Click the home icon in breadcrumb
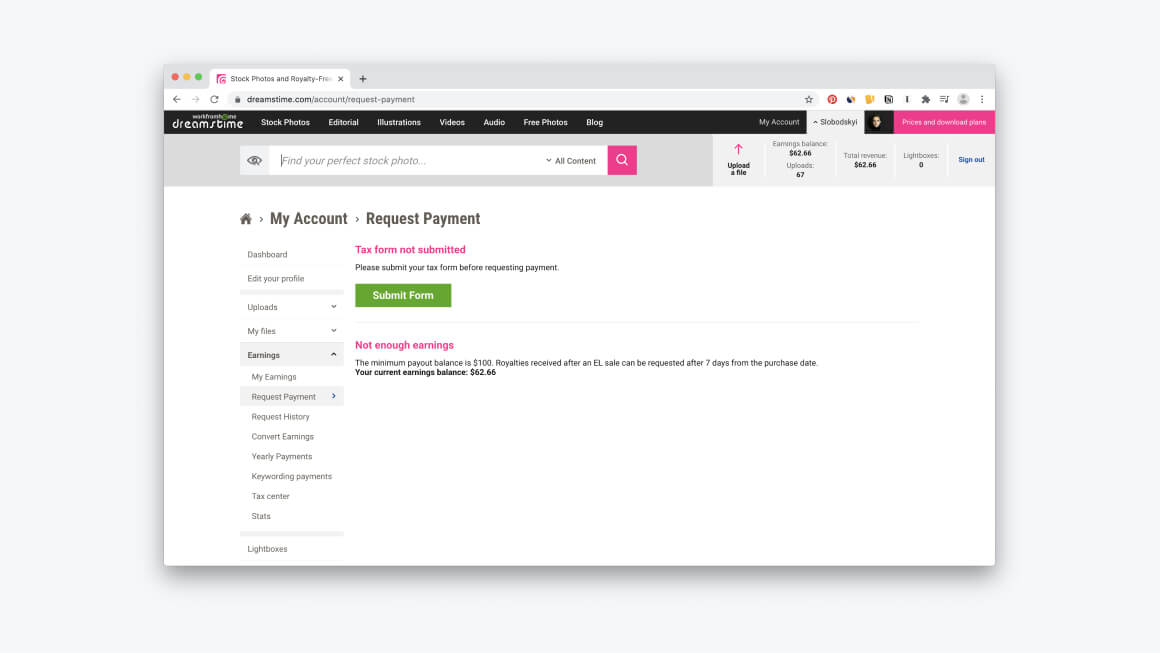 tap(246, 219)
